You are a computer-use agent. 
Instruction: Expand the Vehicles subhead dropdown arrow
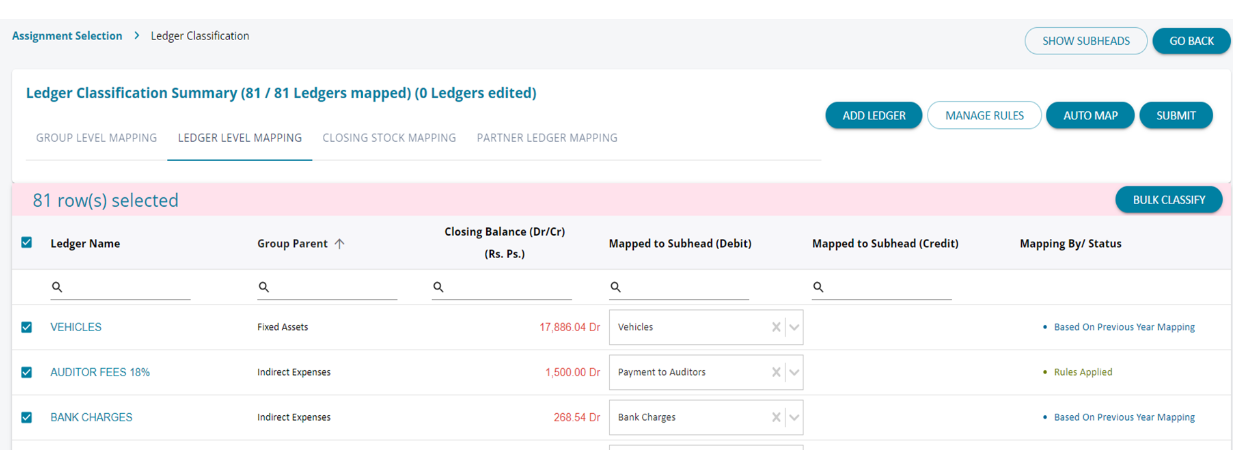pyautogui.click(x=794, y=327)
